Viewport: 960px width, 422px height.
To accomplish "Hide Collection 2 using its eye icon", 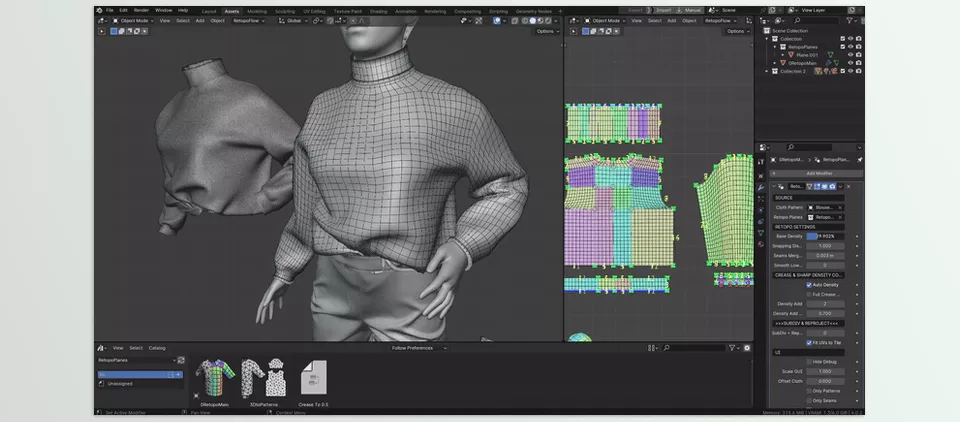I will click(850, 71).
